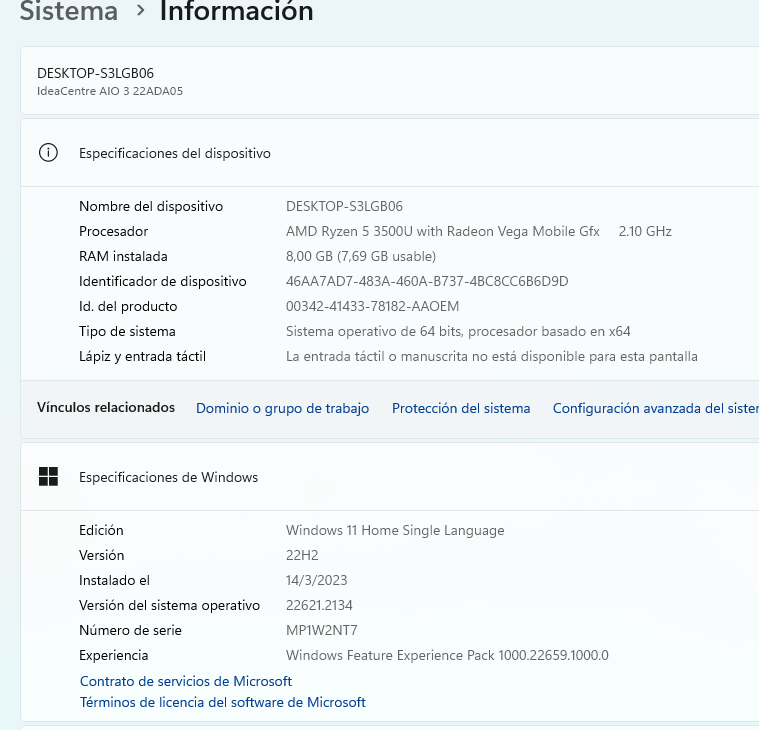Select Windows 11 Home Single Language value
The width and height of the screenshot is (759, 730).
pyautogui.click(x=395, y=530)
